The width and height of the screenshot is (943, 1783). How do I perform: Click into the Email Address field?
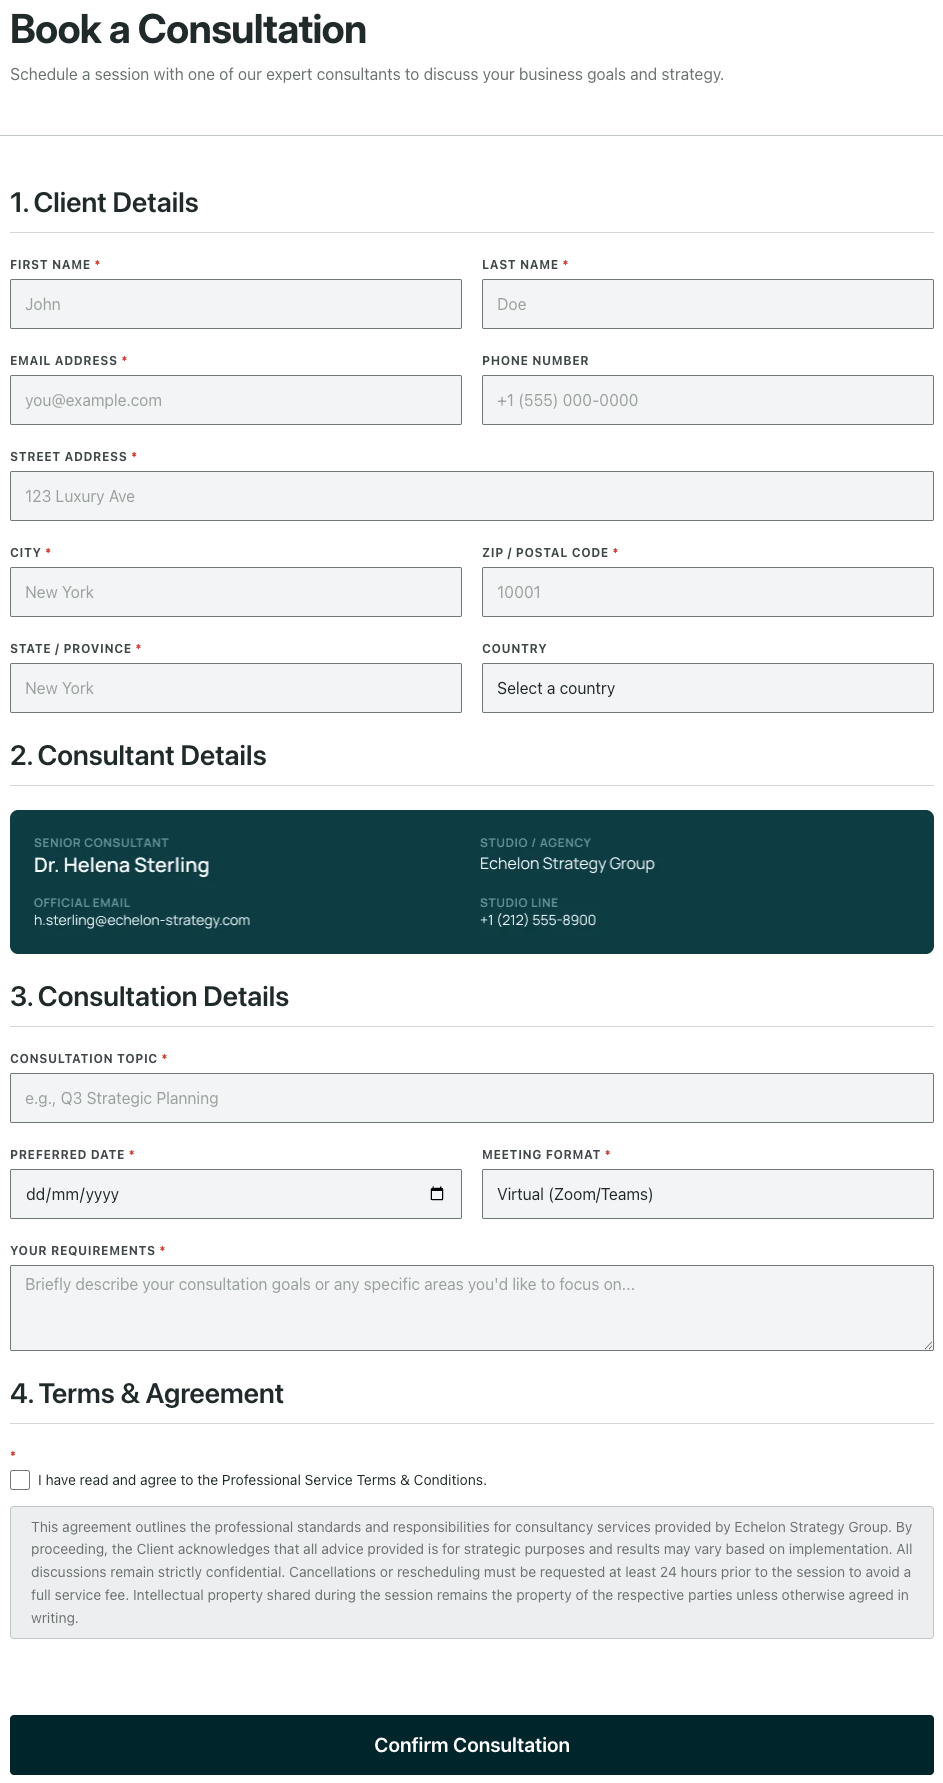pos(236,400)
